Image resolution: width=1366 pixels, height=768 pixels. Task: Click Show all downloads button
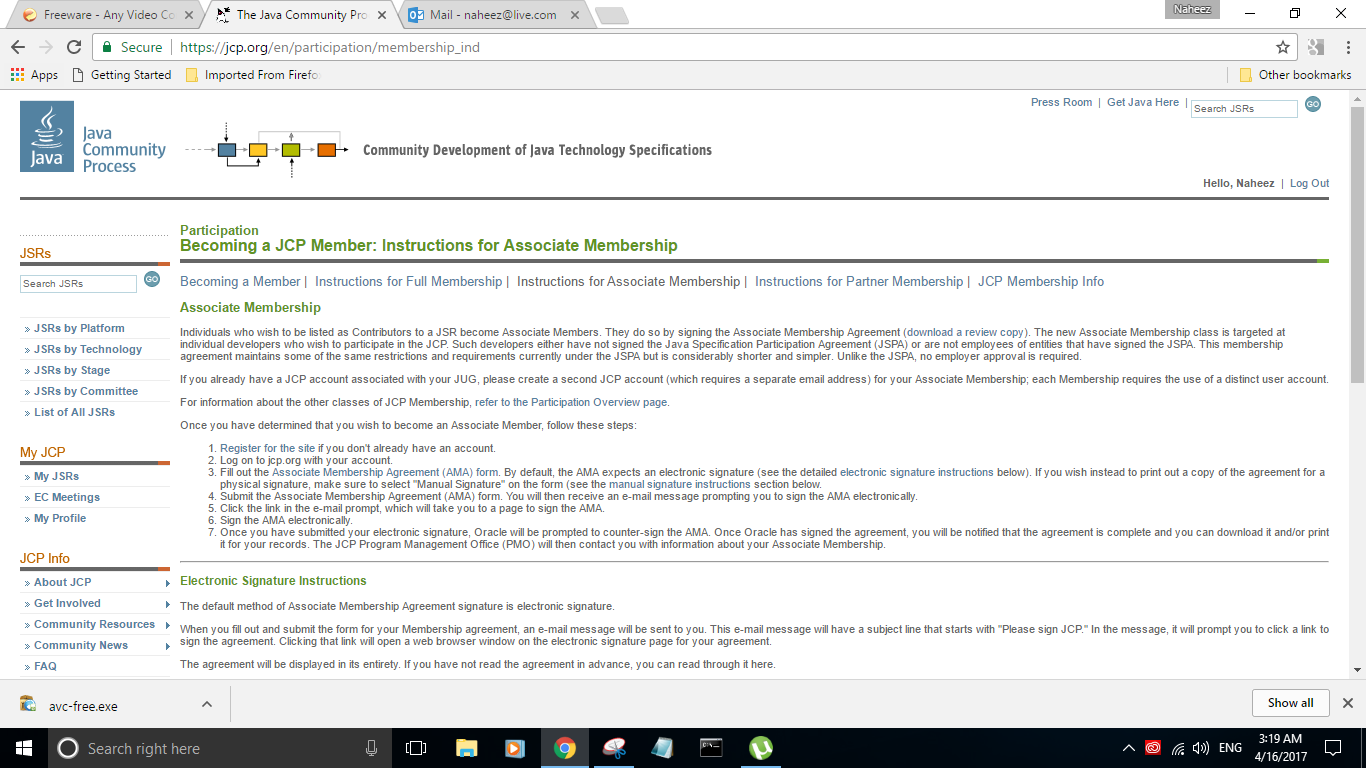(1290, 703)
